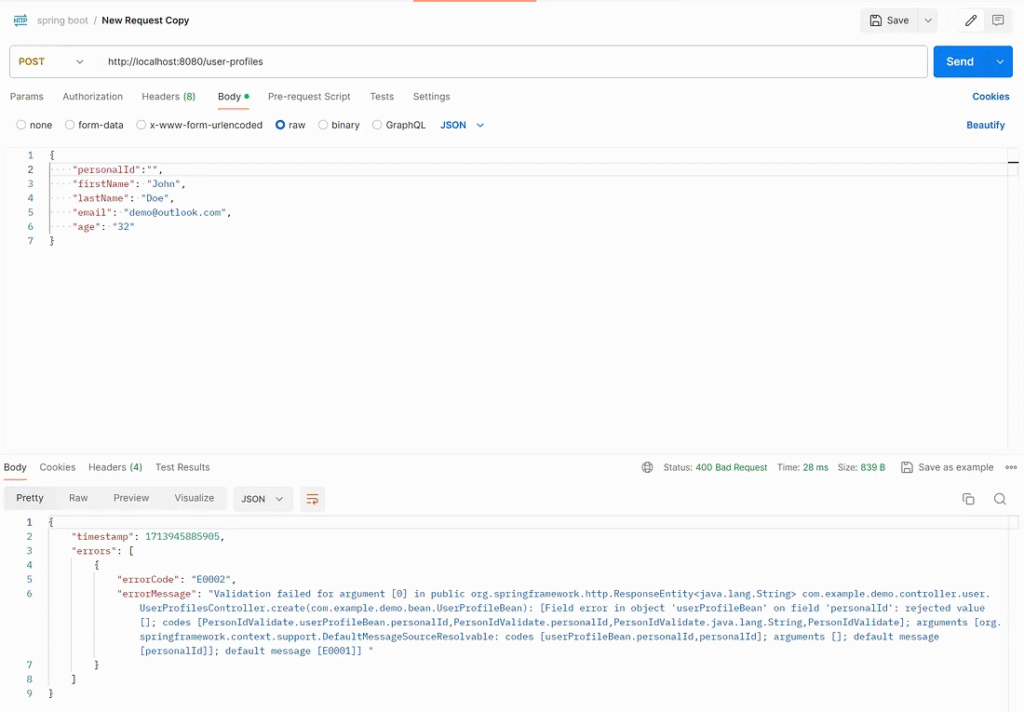Open the comments icon

[997, 20]
